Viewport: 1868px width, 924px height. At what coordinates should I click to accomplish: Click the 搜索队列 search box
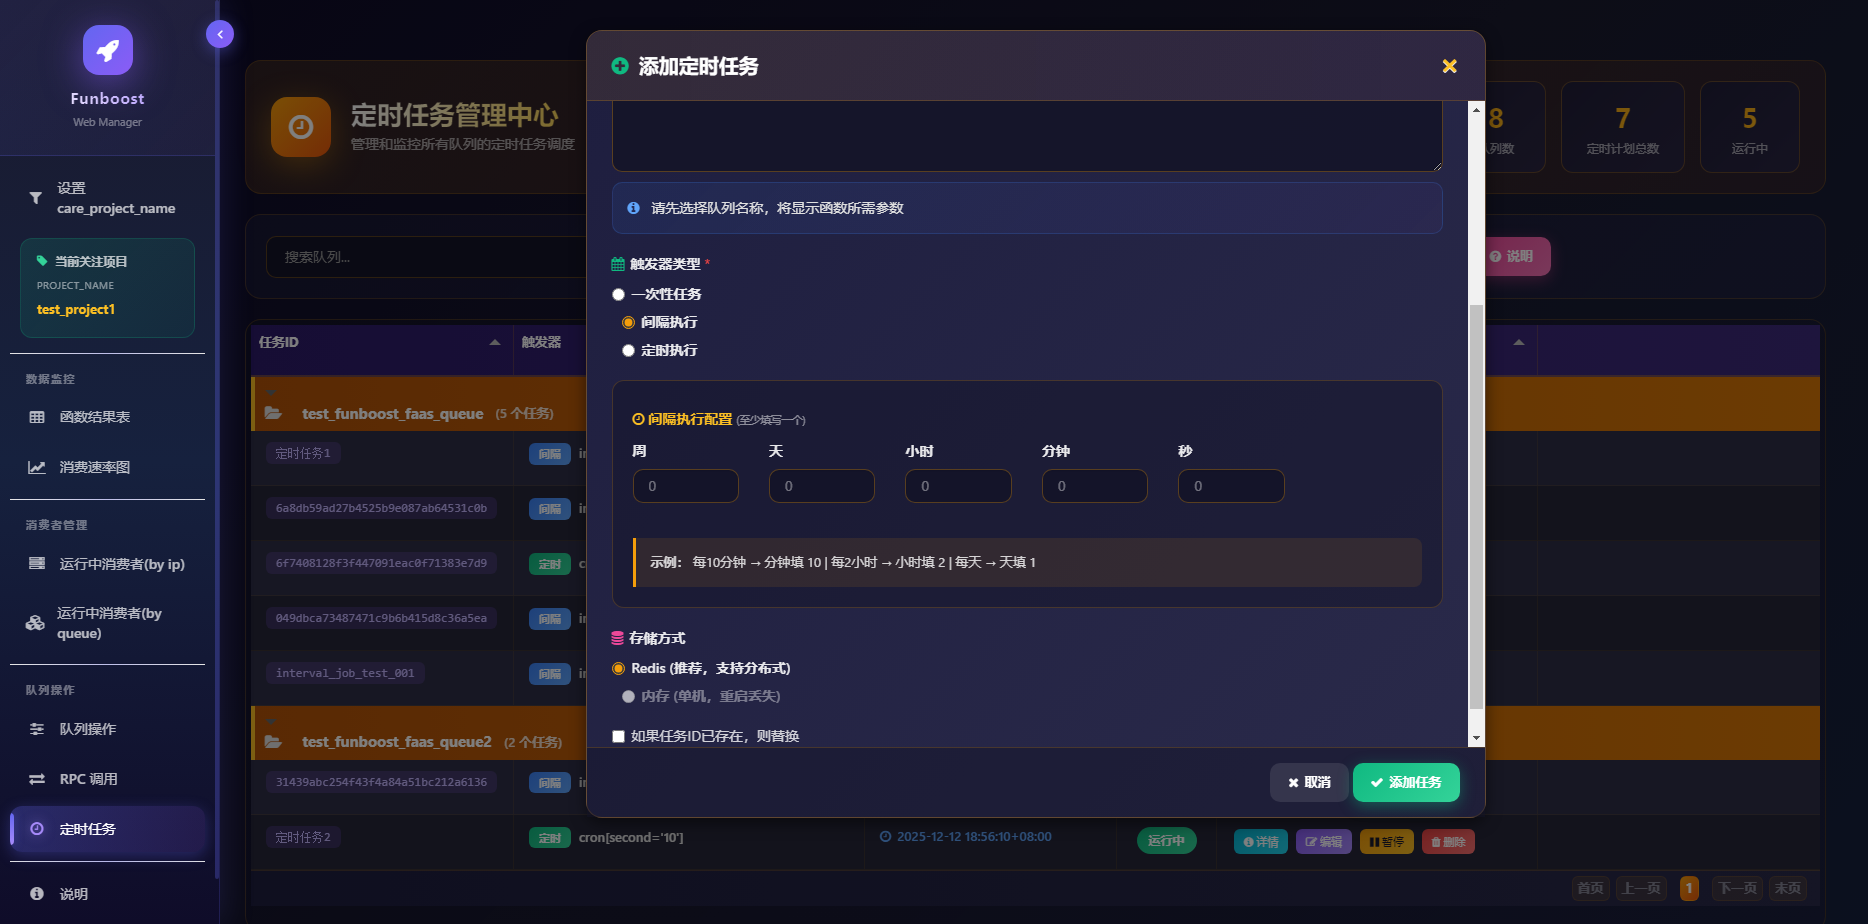click(x=426, y=257)
